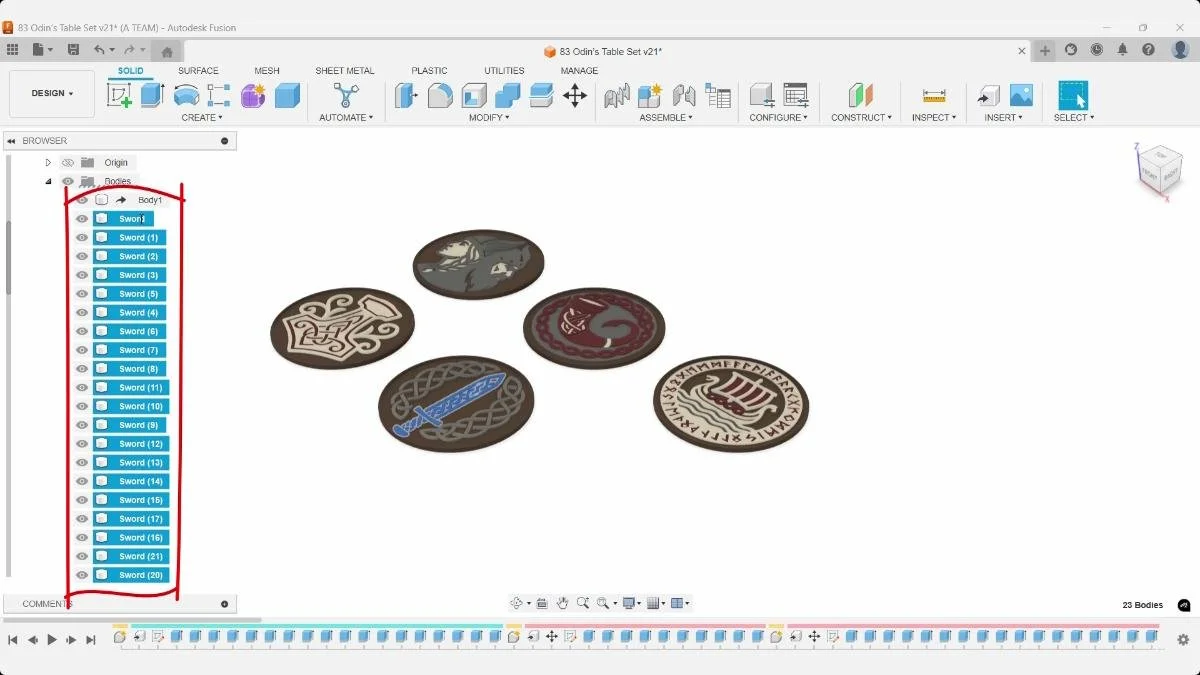Image resolution: width=1200 pixels, height=675 pixels.
Task: Toggle eye icon for Sword (12)
Action: (x=82, y=444)
